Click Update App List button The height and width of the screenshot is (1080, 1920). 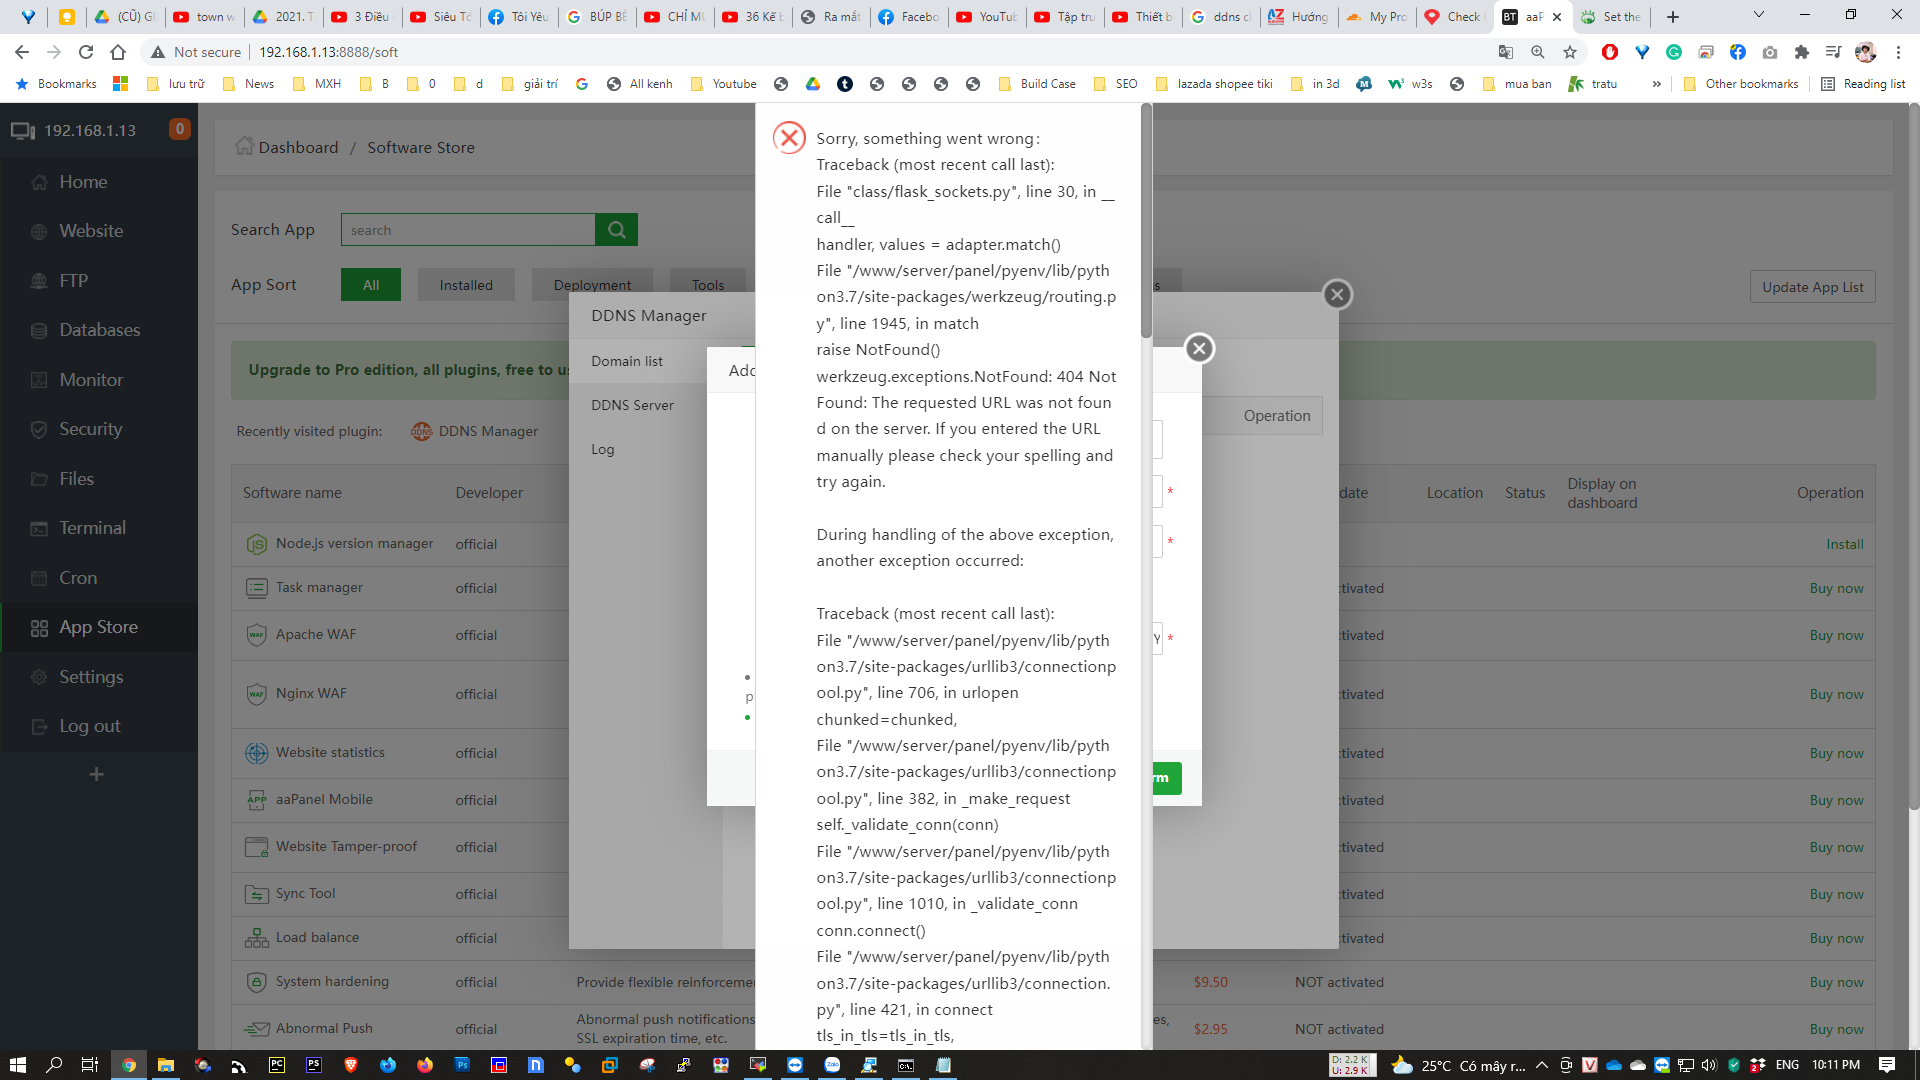click(x=1812, y=287)
